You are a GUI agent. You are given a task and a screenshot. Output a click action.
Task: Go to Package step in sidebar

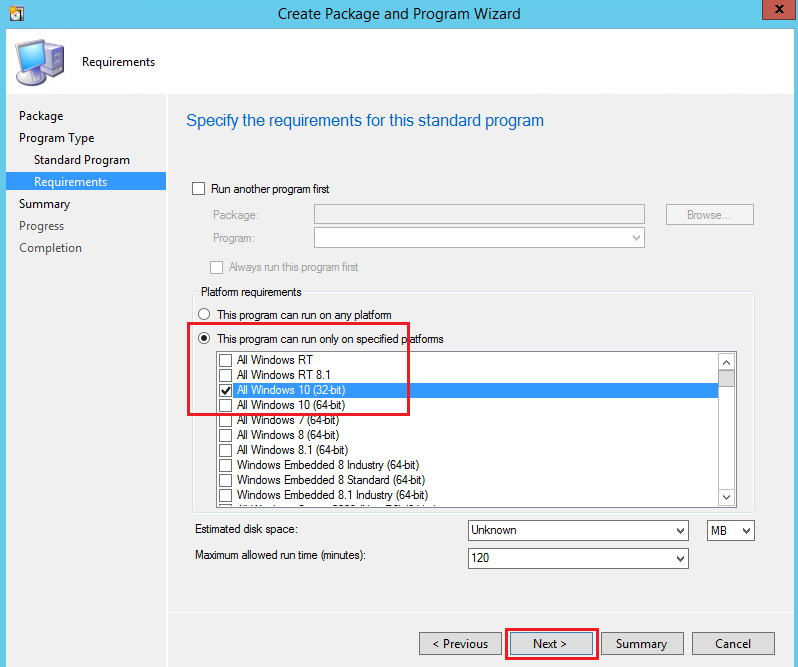(41, 116)
